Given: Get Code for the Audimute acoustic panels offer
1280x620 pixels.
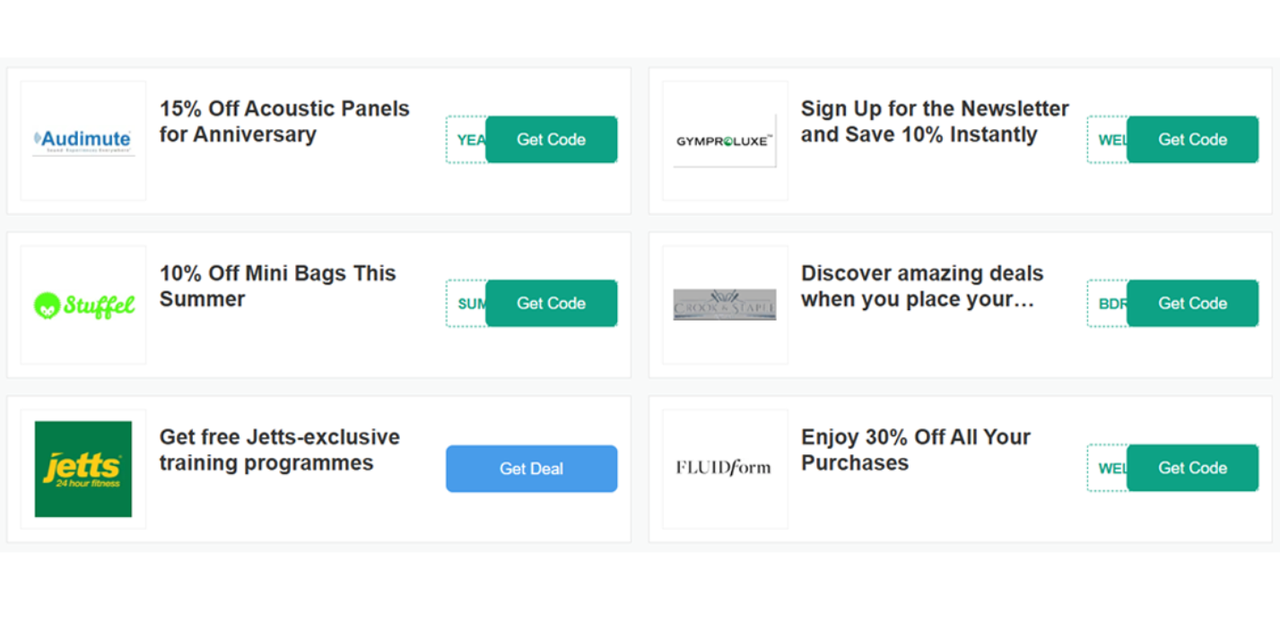Looking at the screenshot, I should [551, 140].
